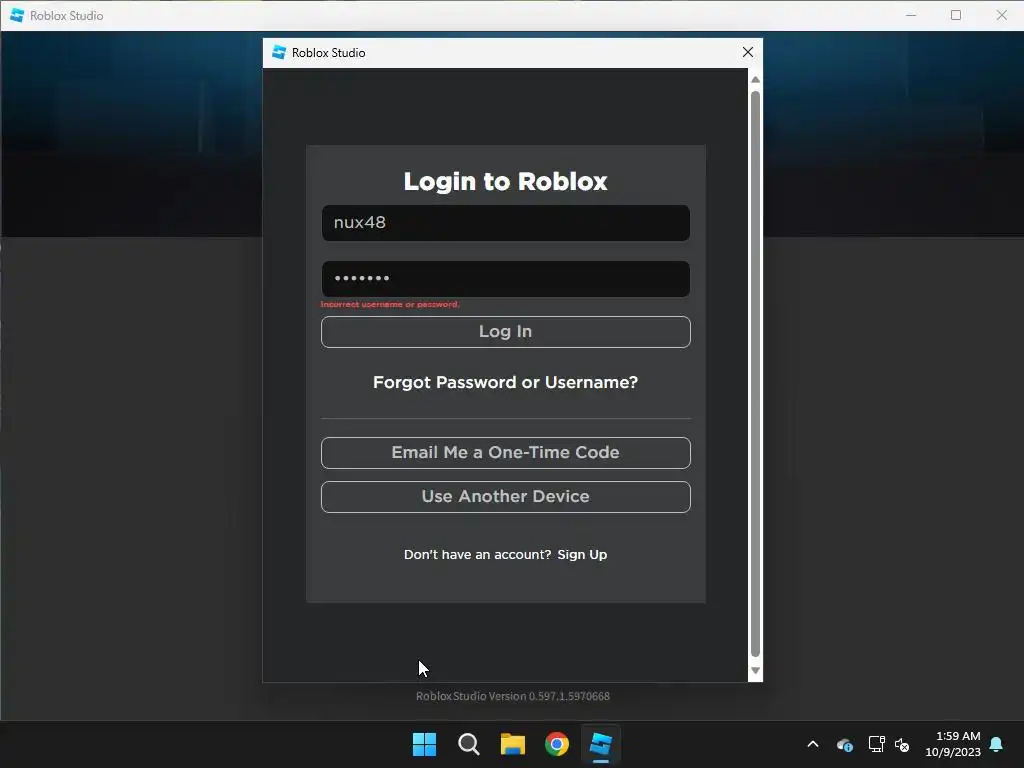Click the Roblox Studio logo in dialog title

pos(279,52)
